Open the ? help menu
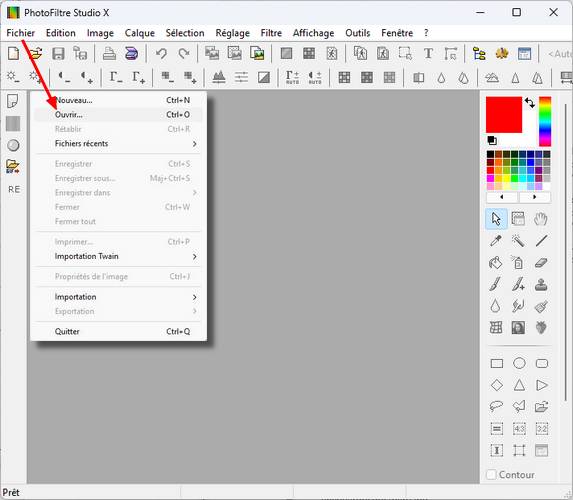The height and width of the screenshot is (500, 573). pyautogui.click(x=426, y=33)
